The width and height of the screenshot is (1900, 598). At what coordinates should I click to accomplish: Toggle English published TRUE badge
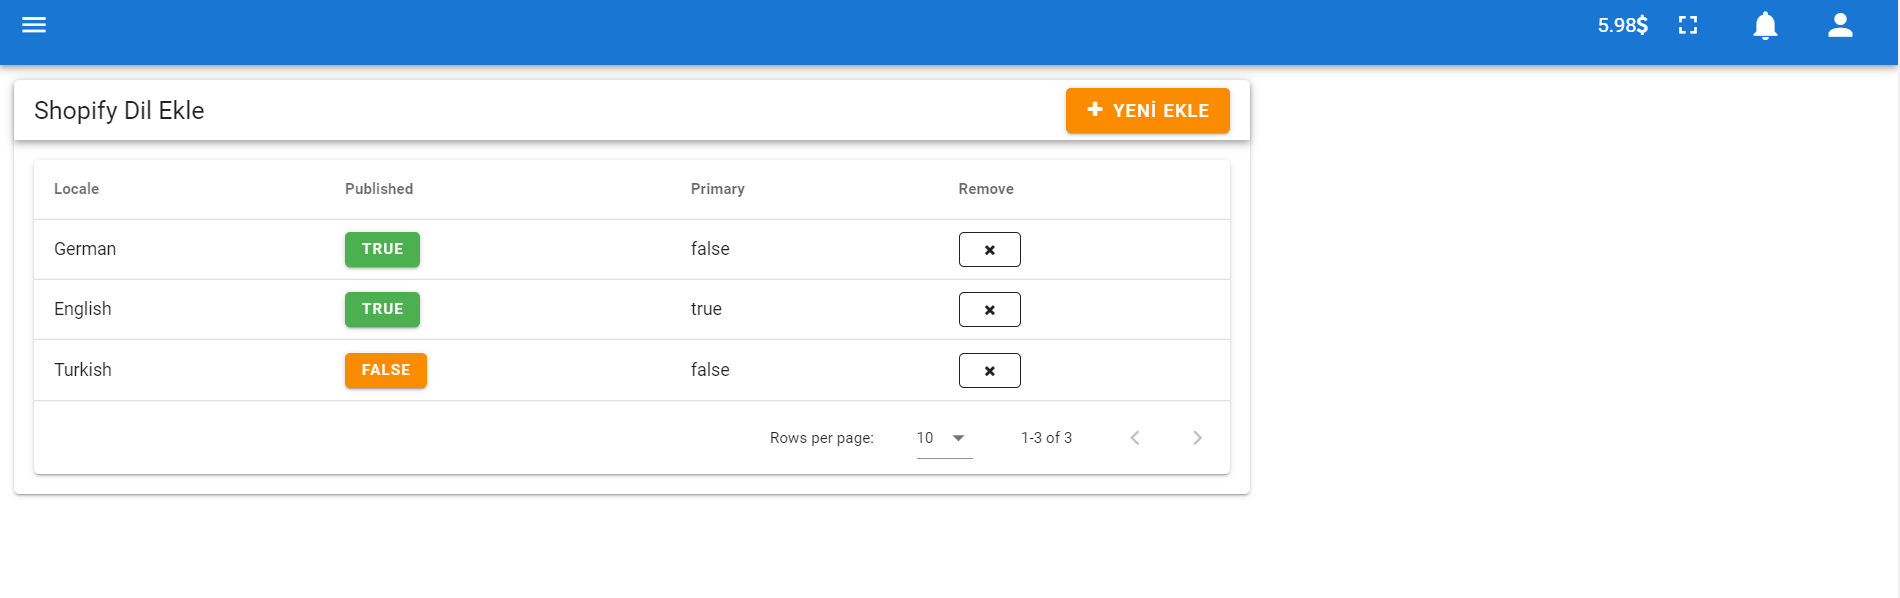(382, 309)
